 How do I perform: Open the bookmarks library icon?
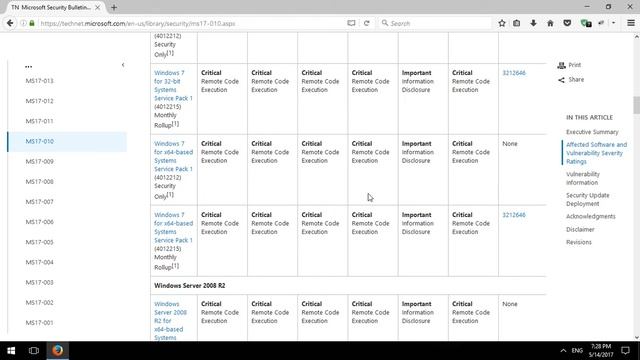click(x=517, y=23)
